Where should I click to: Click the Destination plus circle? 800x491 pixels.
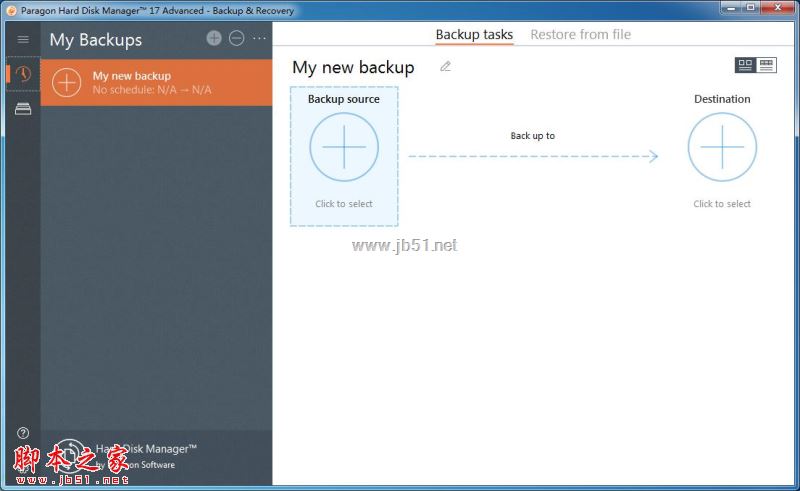pyautogui.click(x=722, y=147)
